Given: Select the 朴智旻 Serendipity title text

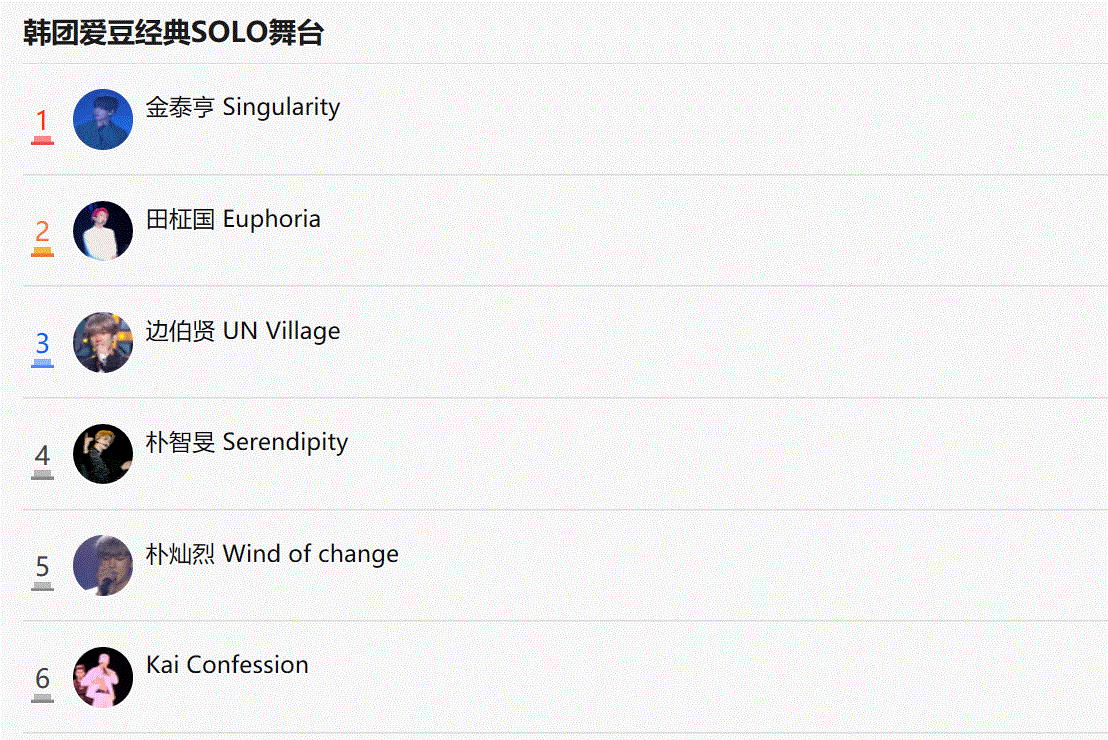Looking at the screenshot, I should pos(247,442).
